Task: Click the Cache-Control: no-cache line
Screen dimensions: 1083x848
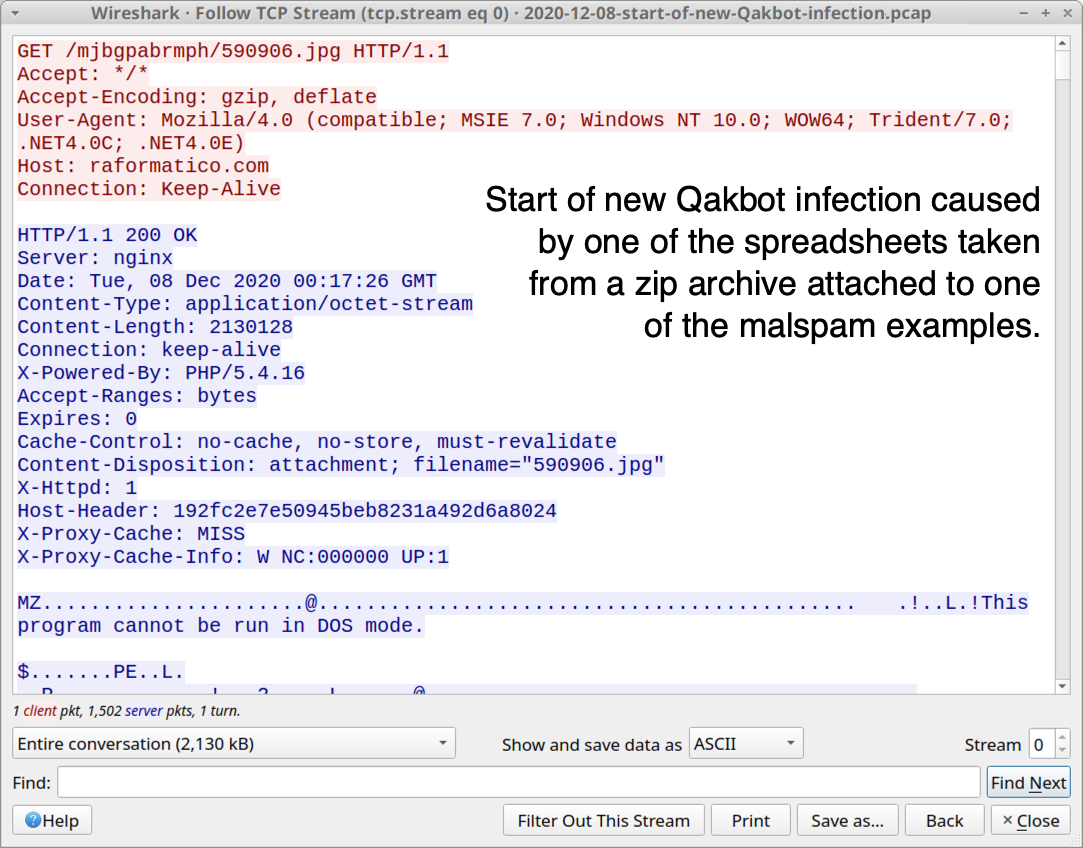Action: [x=317, y=442]
